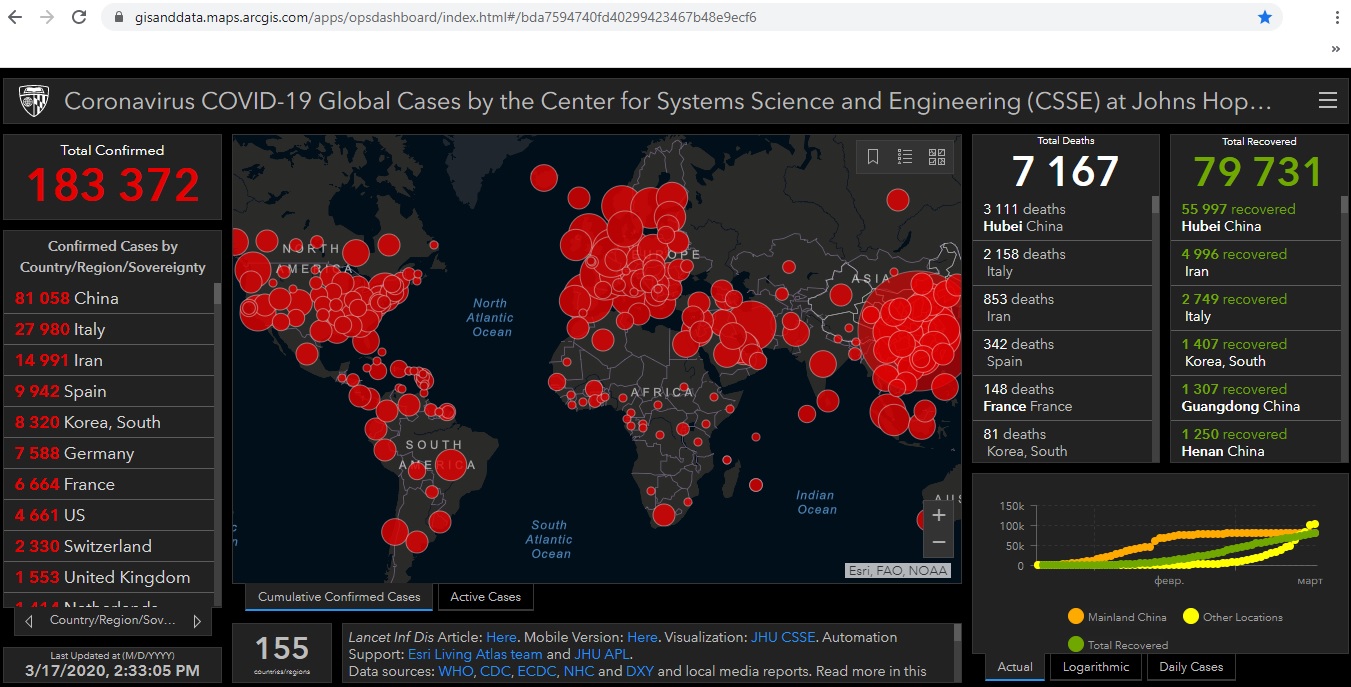Viewport: 1351px width, 687px height.
Task: Select the '14 991 Iran' row
Action: [109, 360]
